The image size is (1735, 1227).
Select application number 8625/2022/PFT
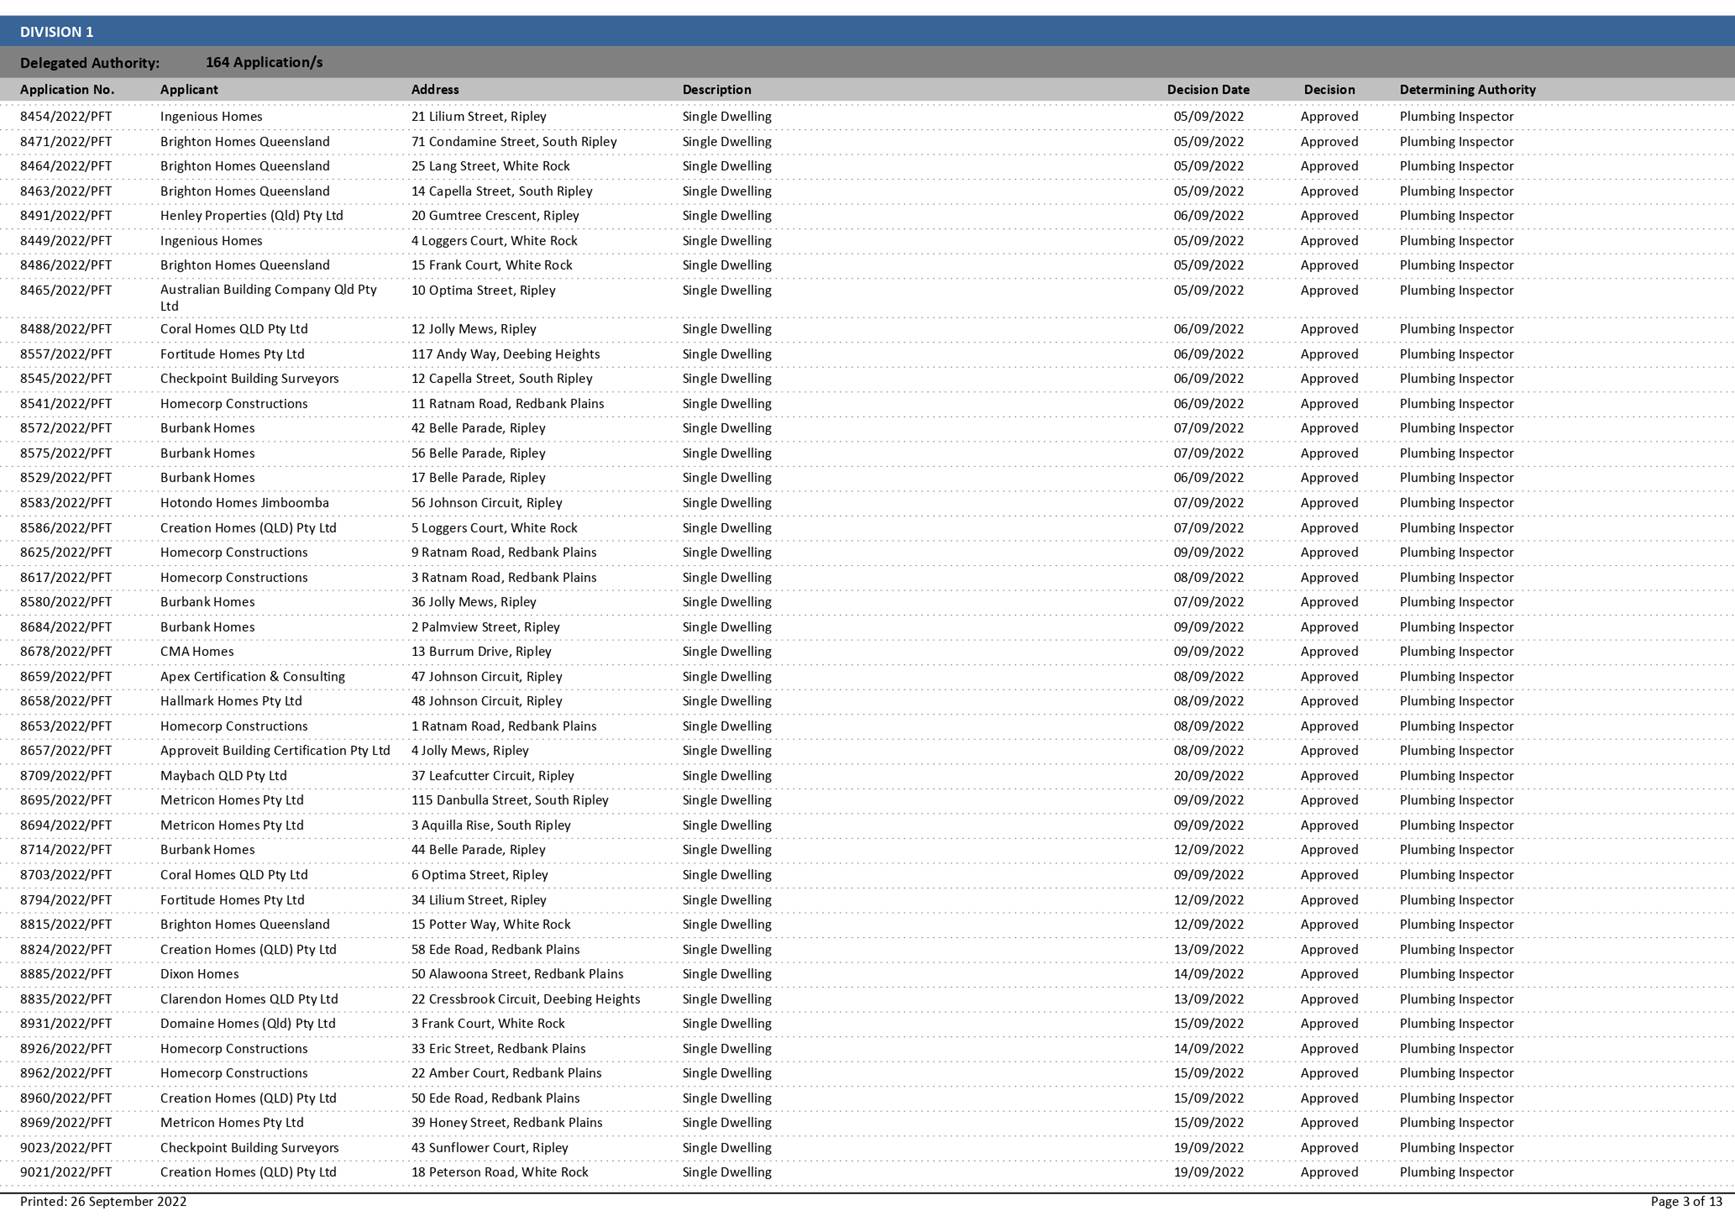[x=66, y=552]
